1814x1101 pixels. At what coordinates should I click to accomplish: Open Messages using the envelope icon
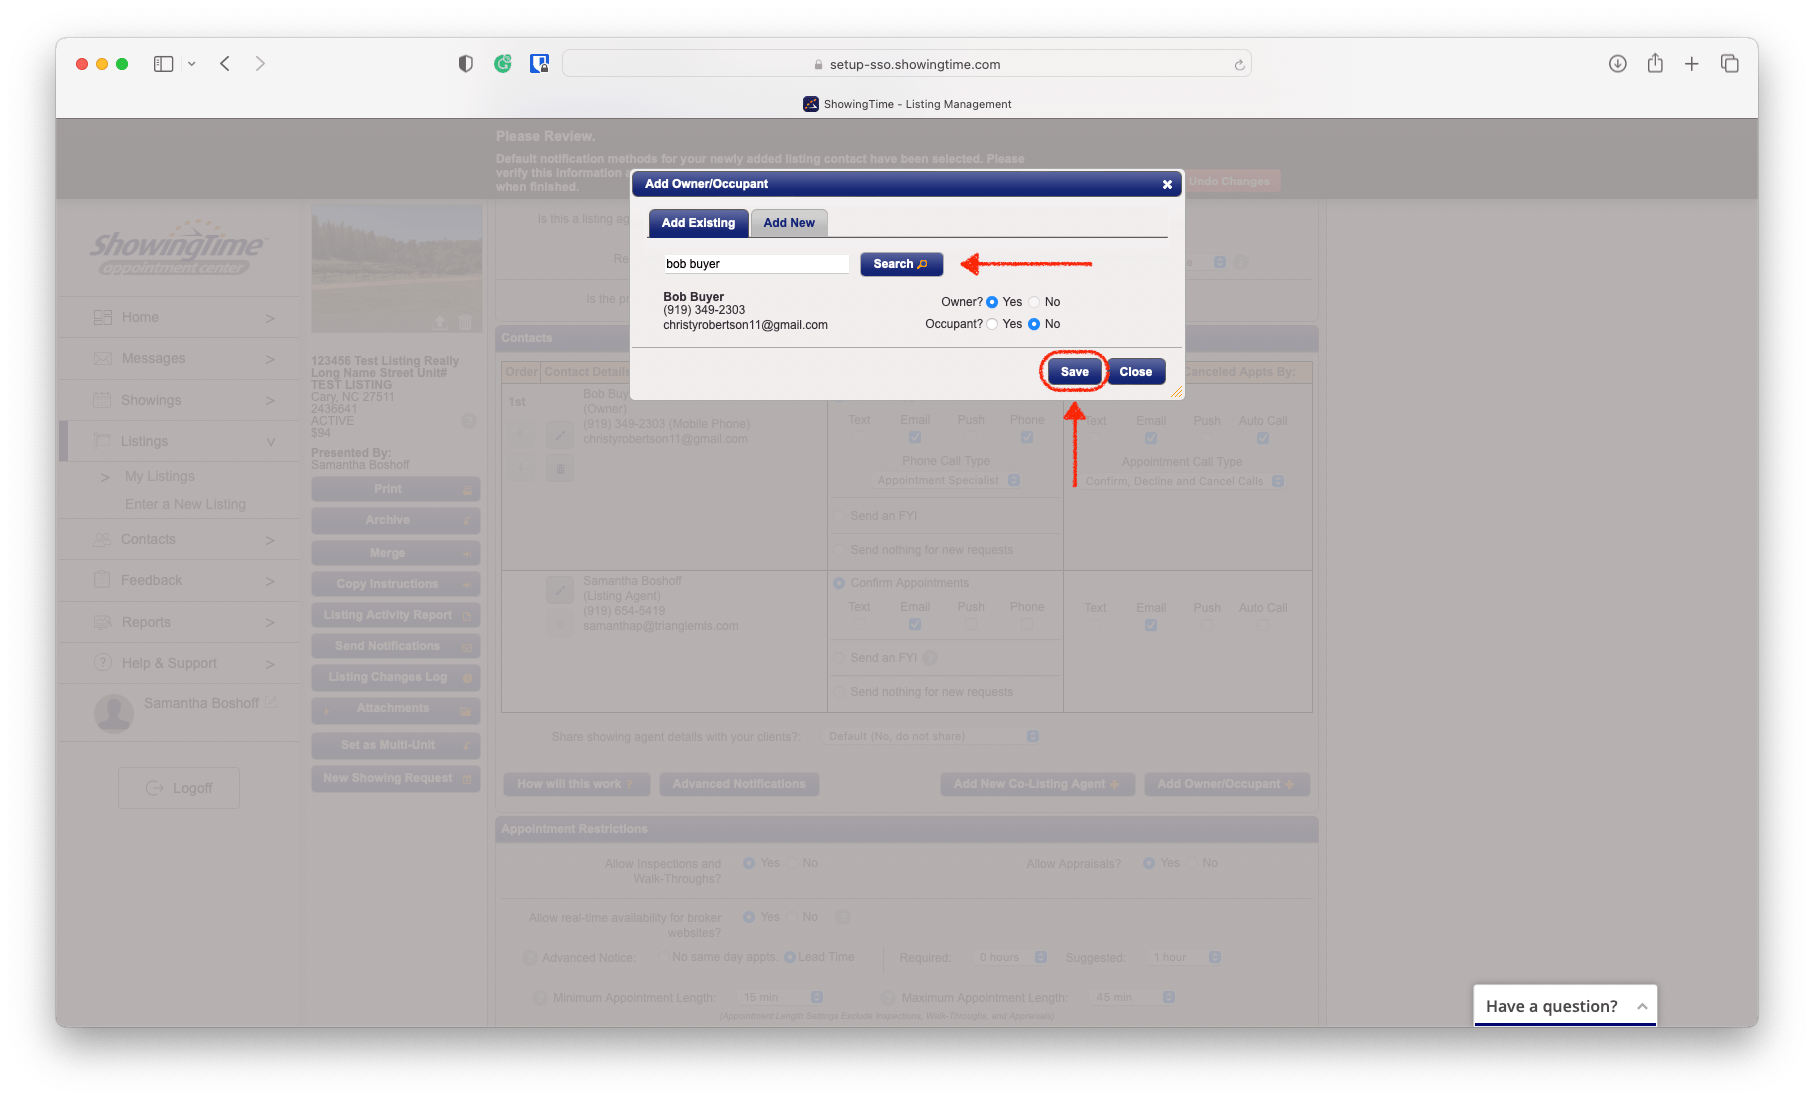(103, 358)
